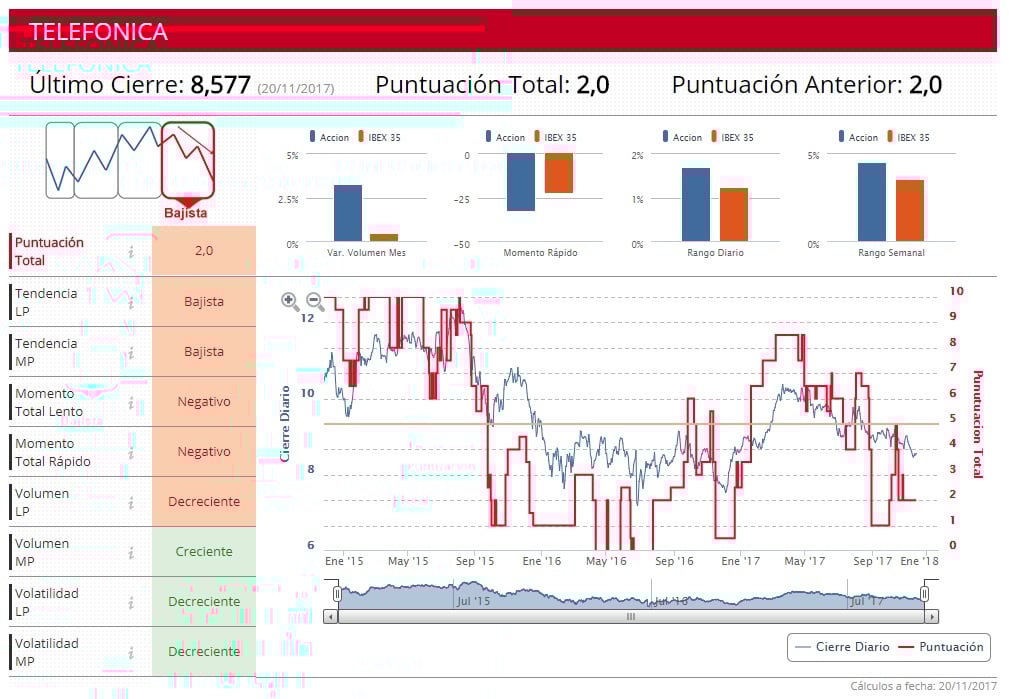This screenshot has height=699, width=1009.
Task: Open info icon for Puntuación Total
Action: [x=131, y=252]
